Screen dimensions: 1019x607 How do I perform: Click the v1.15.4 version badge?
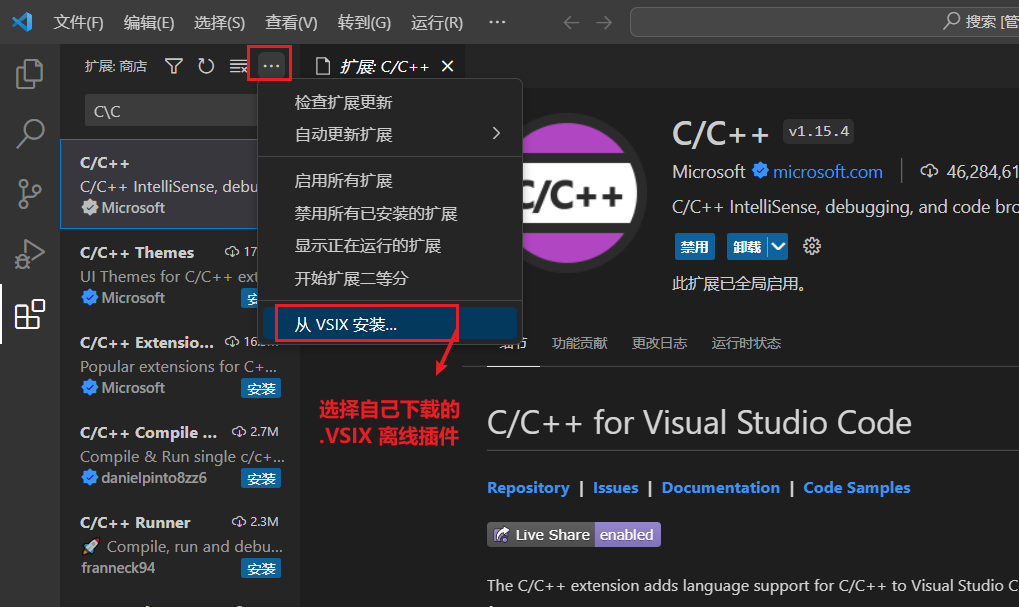coord(818,131)
